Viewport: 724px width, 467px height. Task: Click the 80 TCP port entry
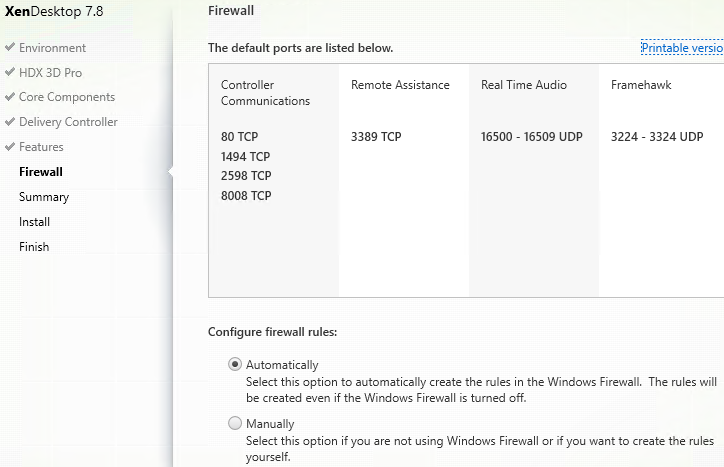click(x=239, y=137)
